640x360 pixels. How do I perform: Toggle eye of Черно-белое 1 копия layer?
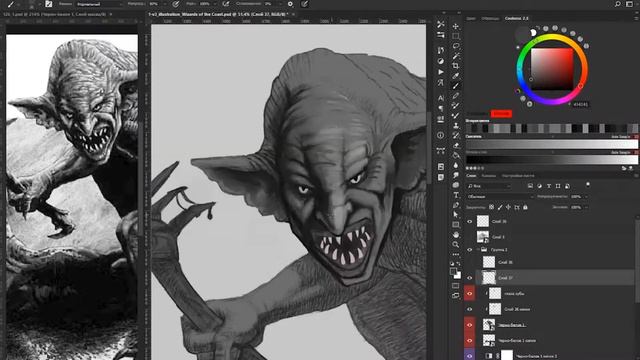tap(469, 340)
